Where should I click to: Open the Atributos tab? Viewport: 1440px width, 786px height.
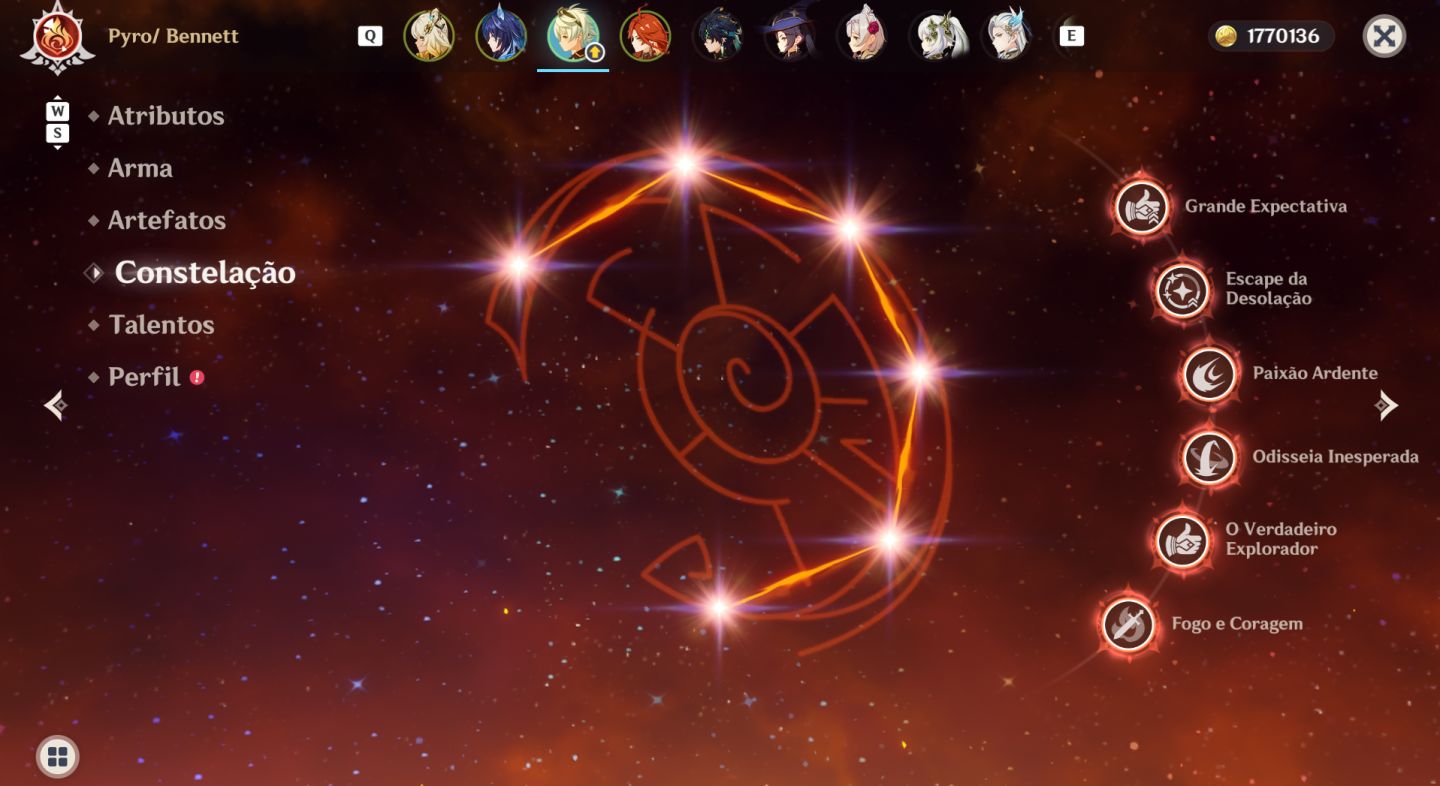[166, 116]
